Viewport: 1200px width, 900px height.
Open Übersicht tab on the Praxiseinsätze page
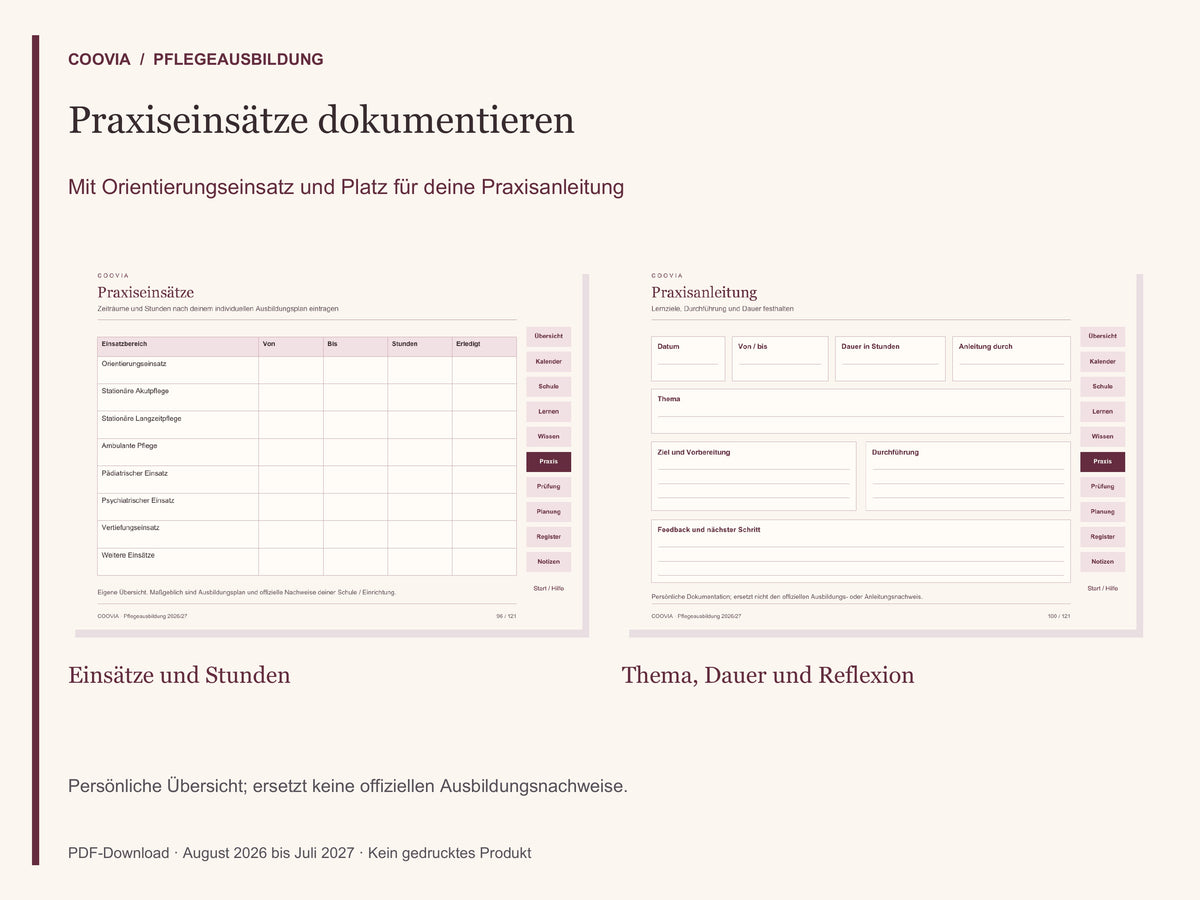click(548, 336)
